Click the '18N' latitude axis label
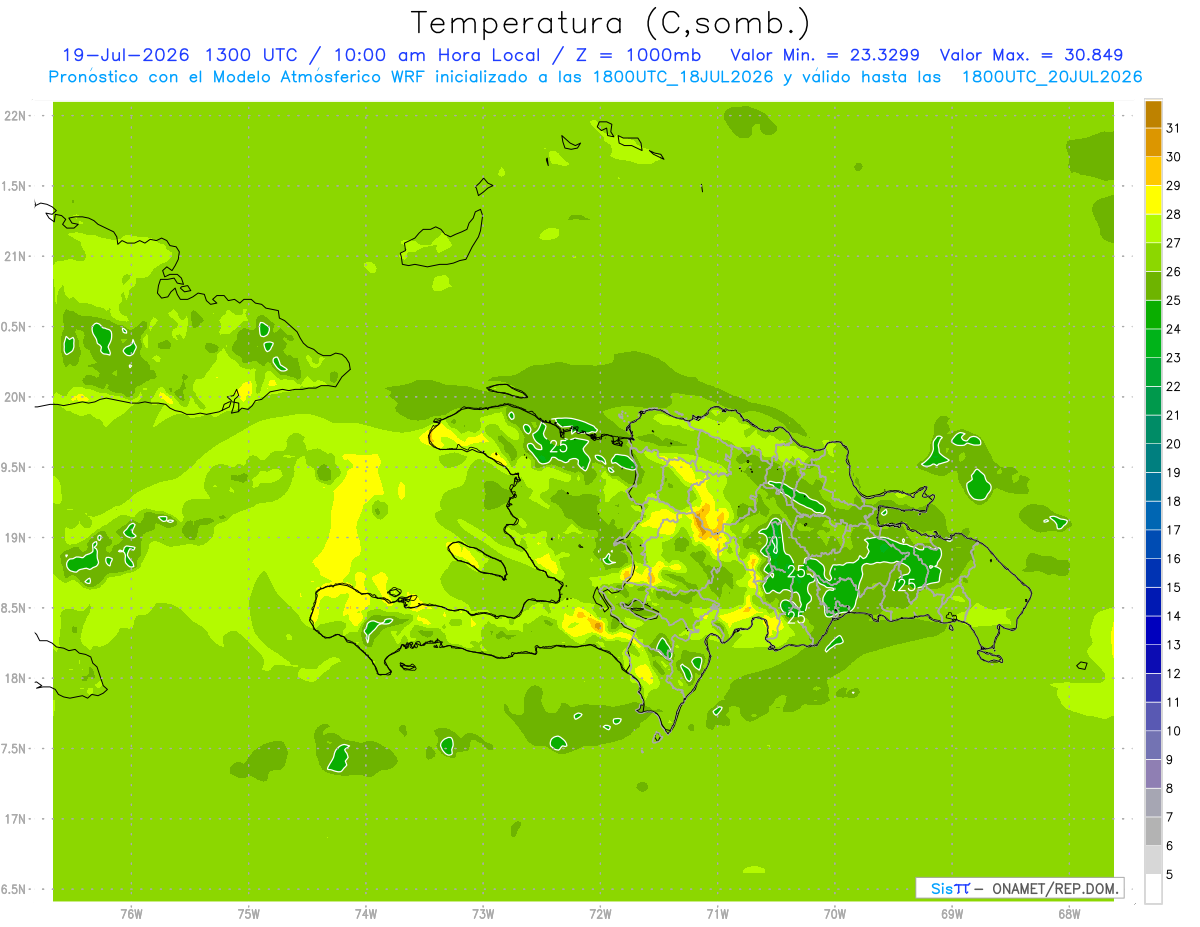This screenshot has width=1200, height=927. pos(16,678)
